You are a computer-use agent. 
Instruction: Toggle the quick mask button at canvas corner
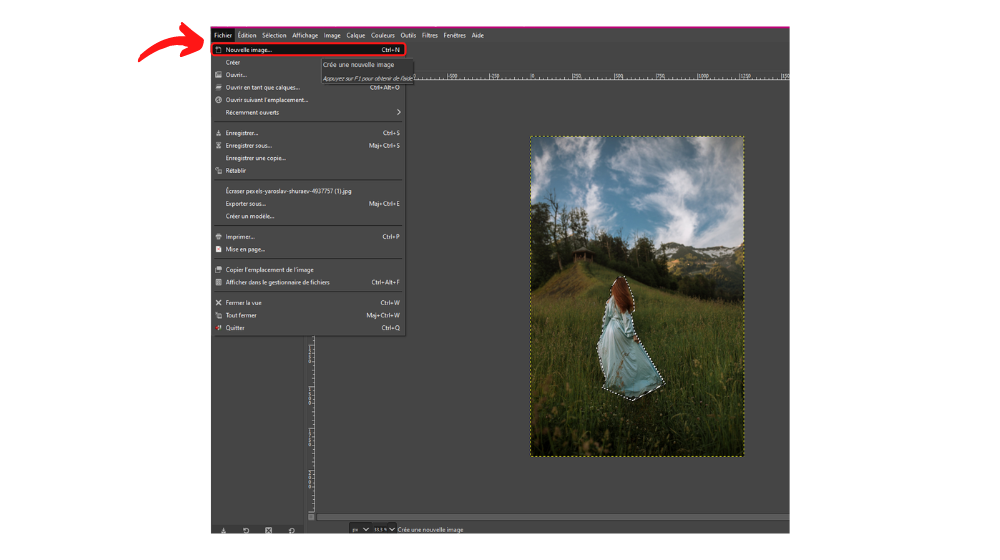click(311, 517)
